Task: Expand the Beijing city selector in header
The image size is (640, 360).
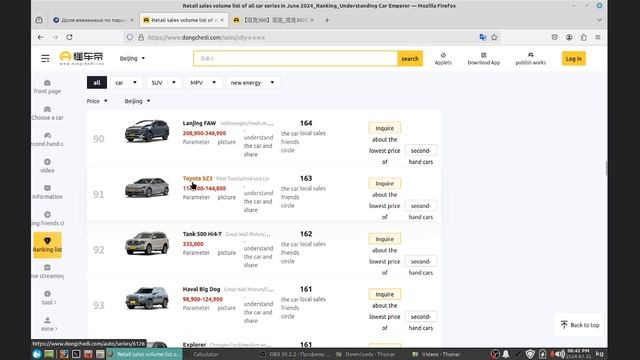Action: (x=132, y=58)
